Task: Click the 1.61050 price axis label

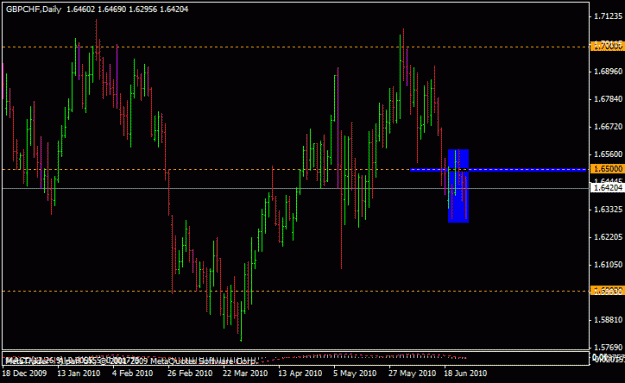Action: pyautogui.click(x=608, y=265)
